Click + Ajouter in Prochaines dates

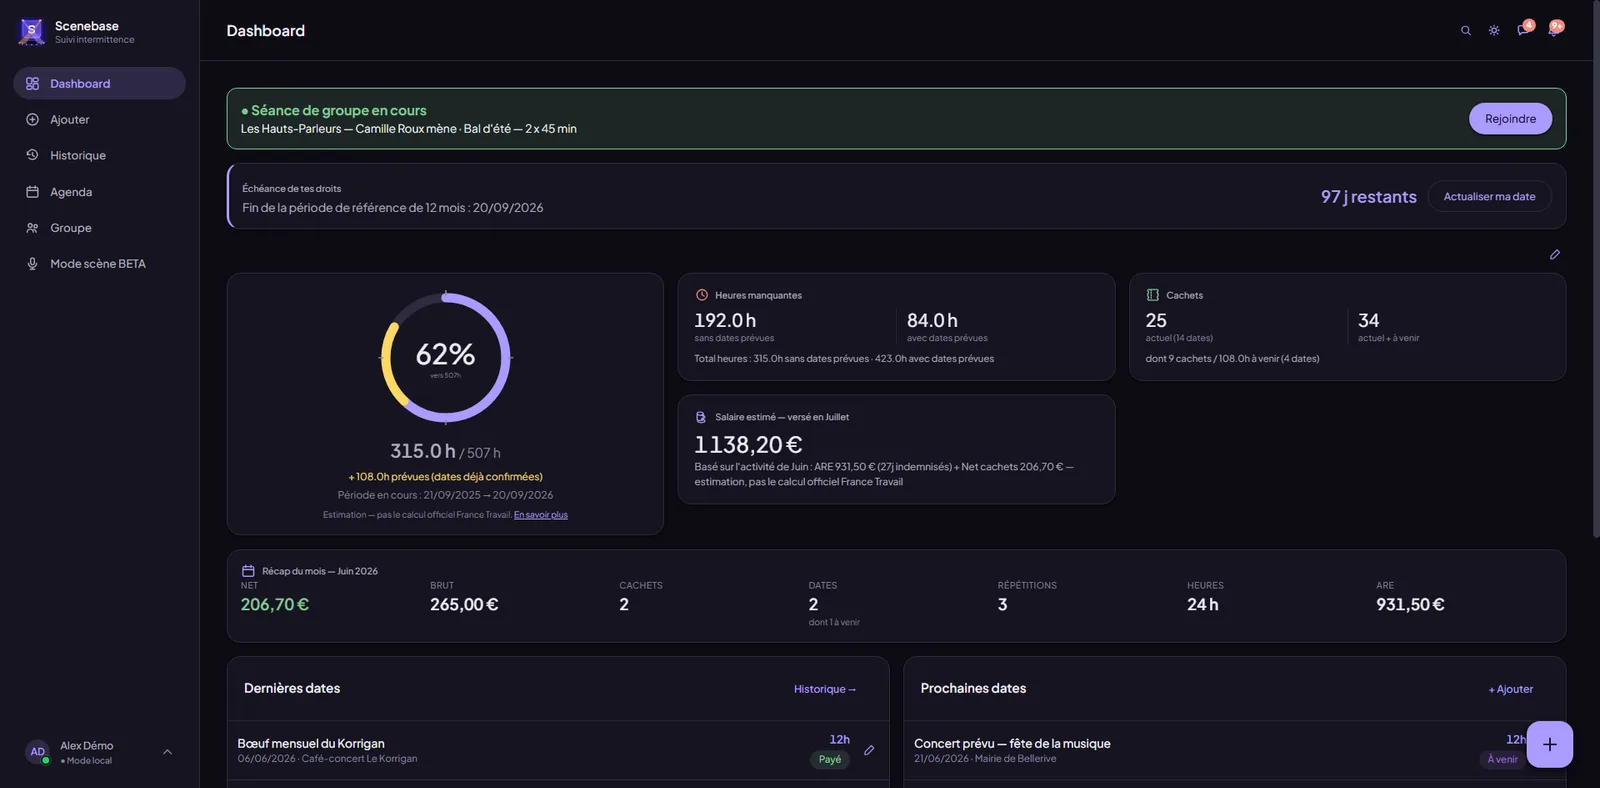click(x=1510, y=689)
